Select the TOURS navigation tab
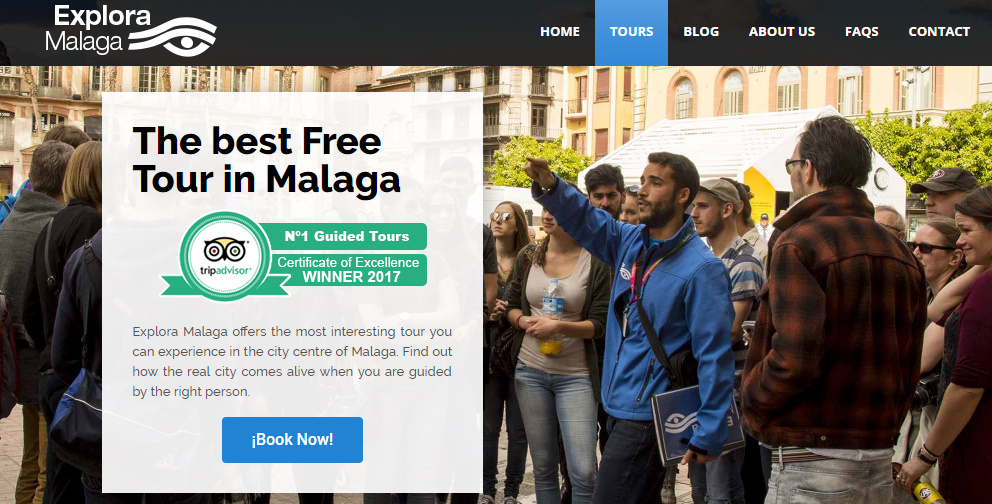Screen dimensions: 992x504 tap(631, 33)
